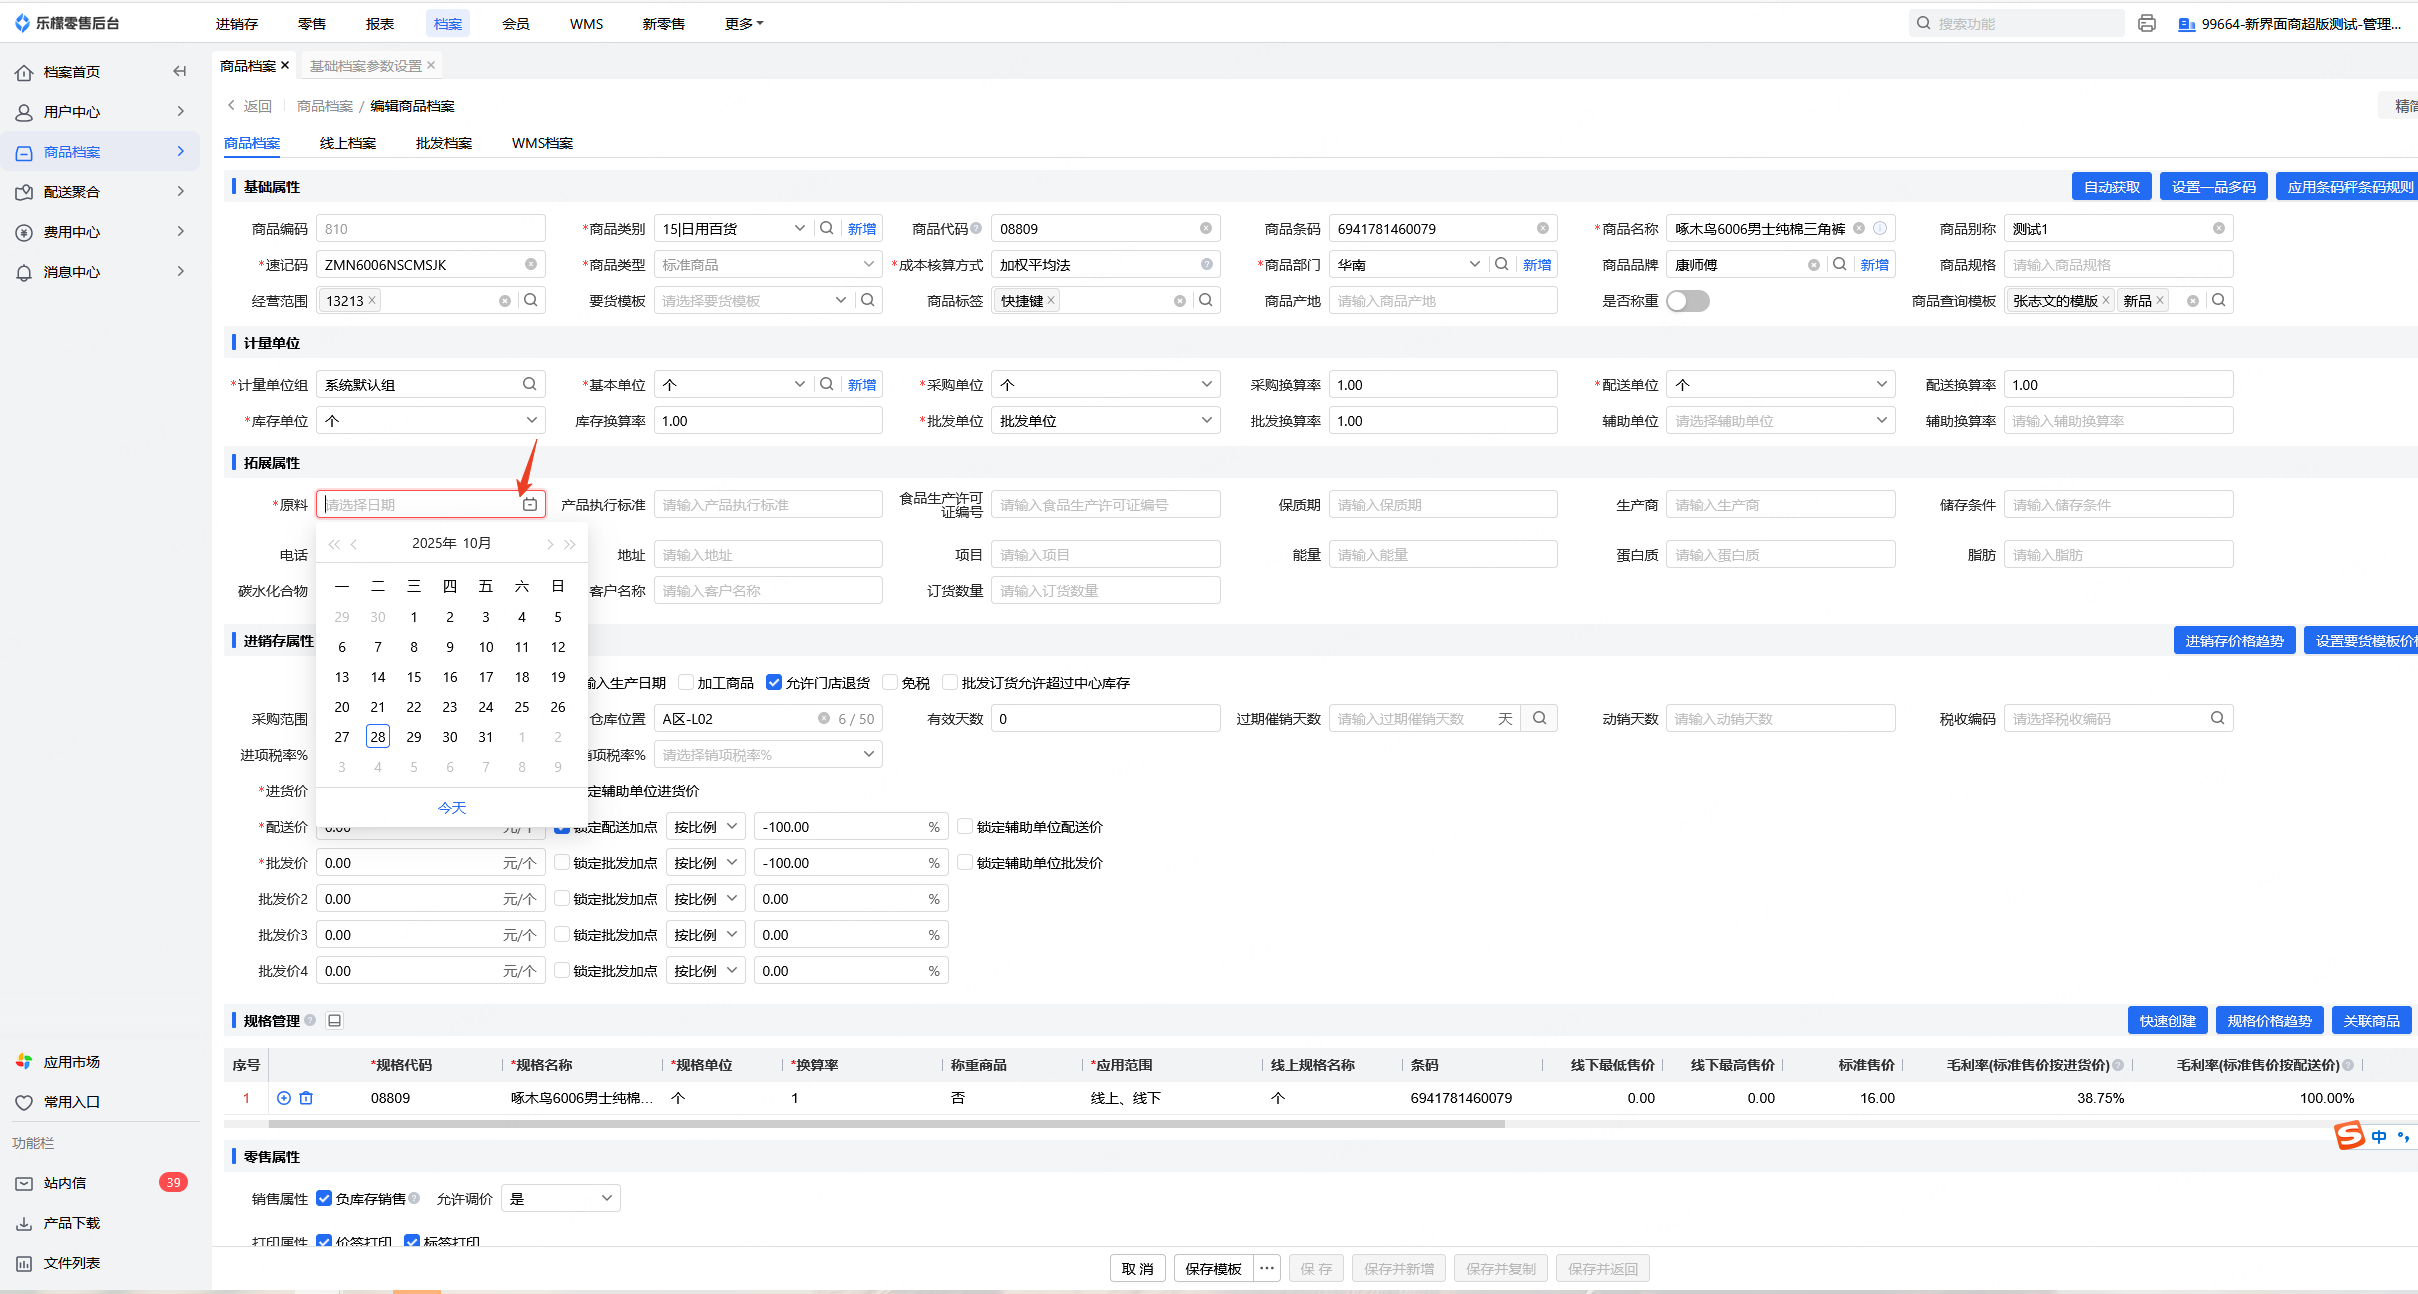Click 今天 link in the calendar
2418x1294 pixels.
452,808
